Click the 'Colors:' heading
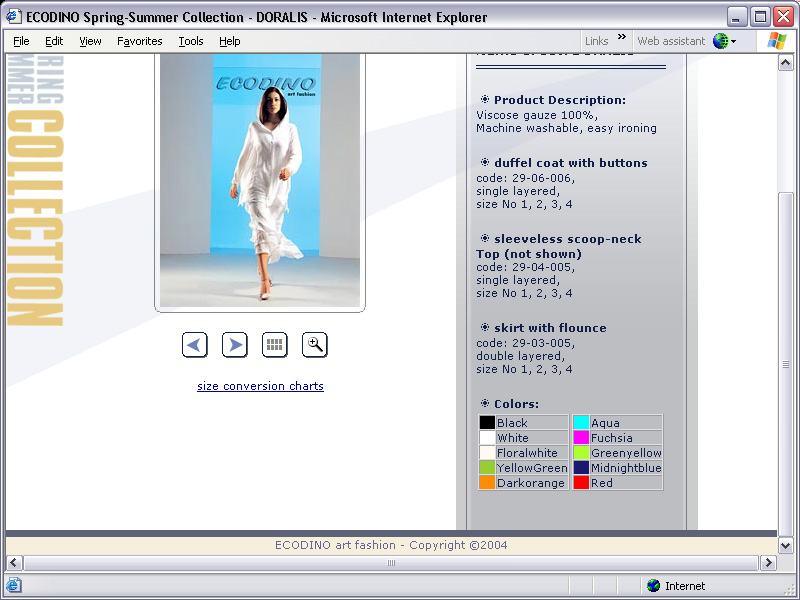Screen dimensions: 800x600 [x=516, y=404]
